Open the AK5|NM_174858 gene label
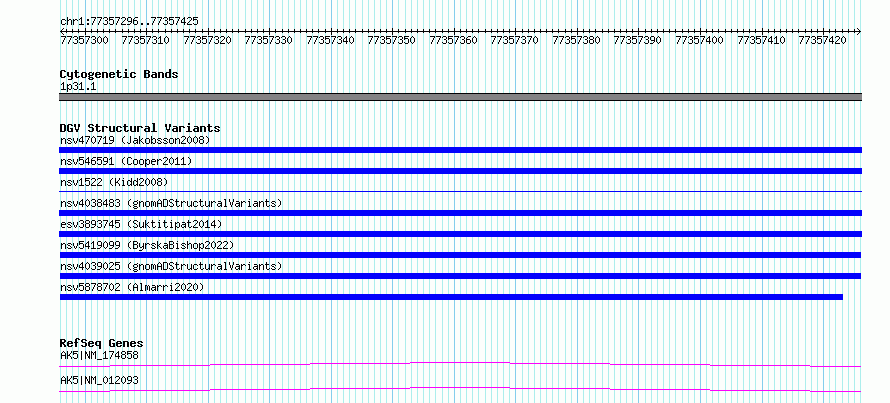This screenshot has height=403, width=890. (99, 356)
